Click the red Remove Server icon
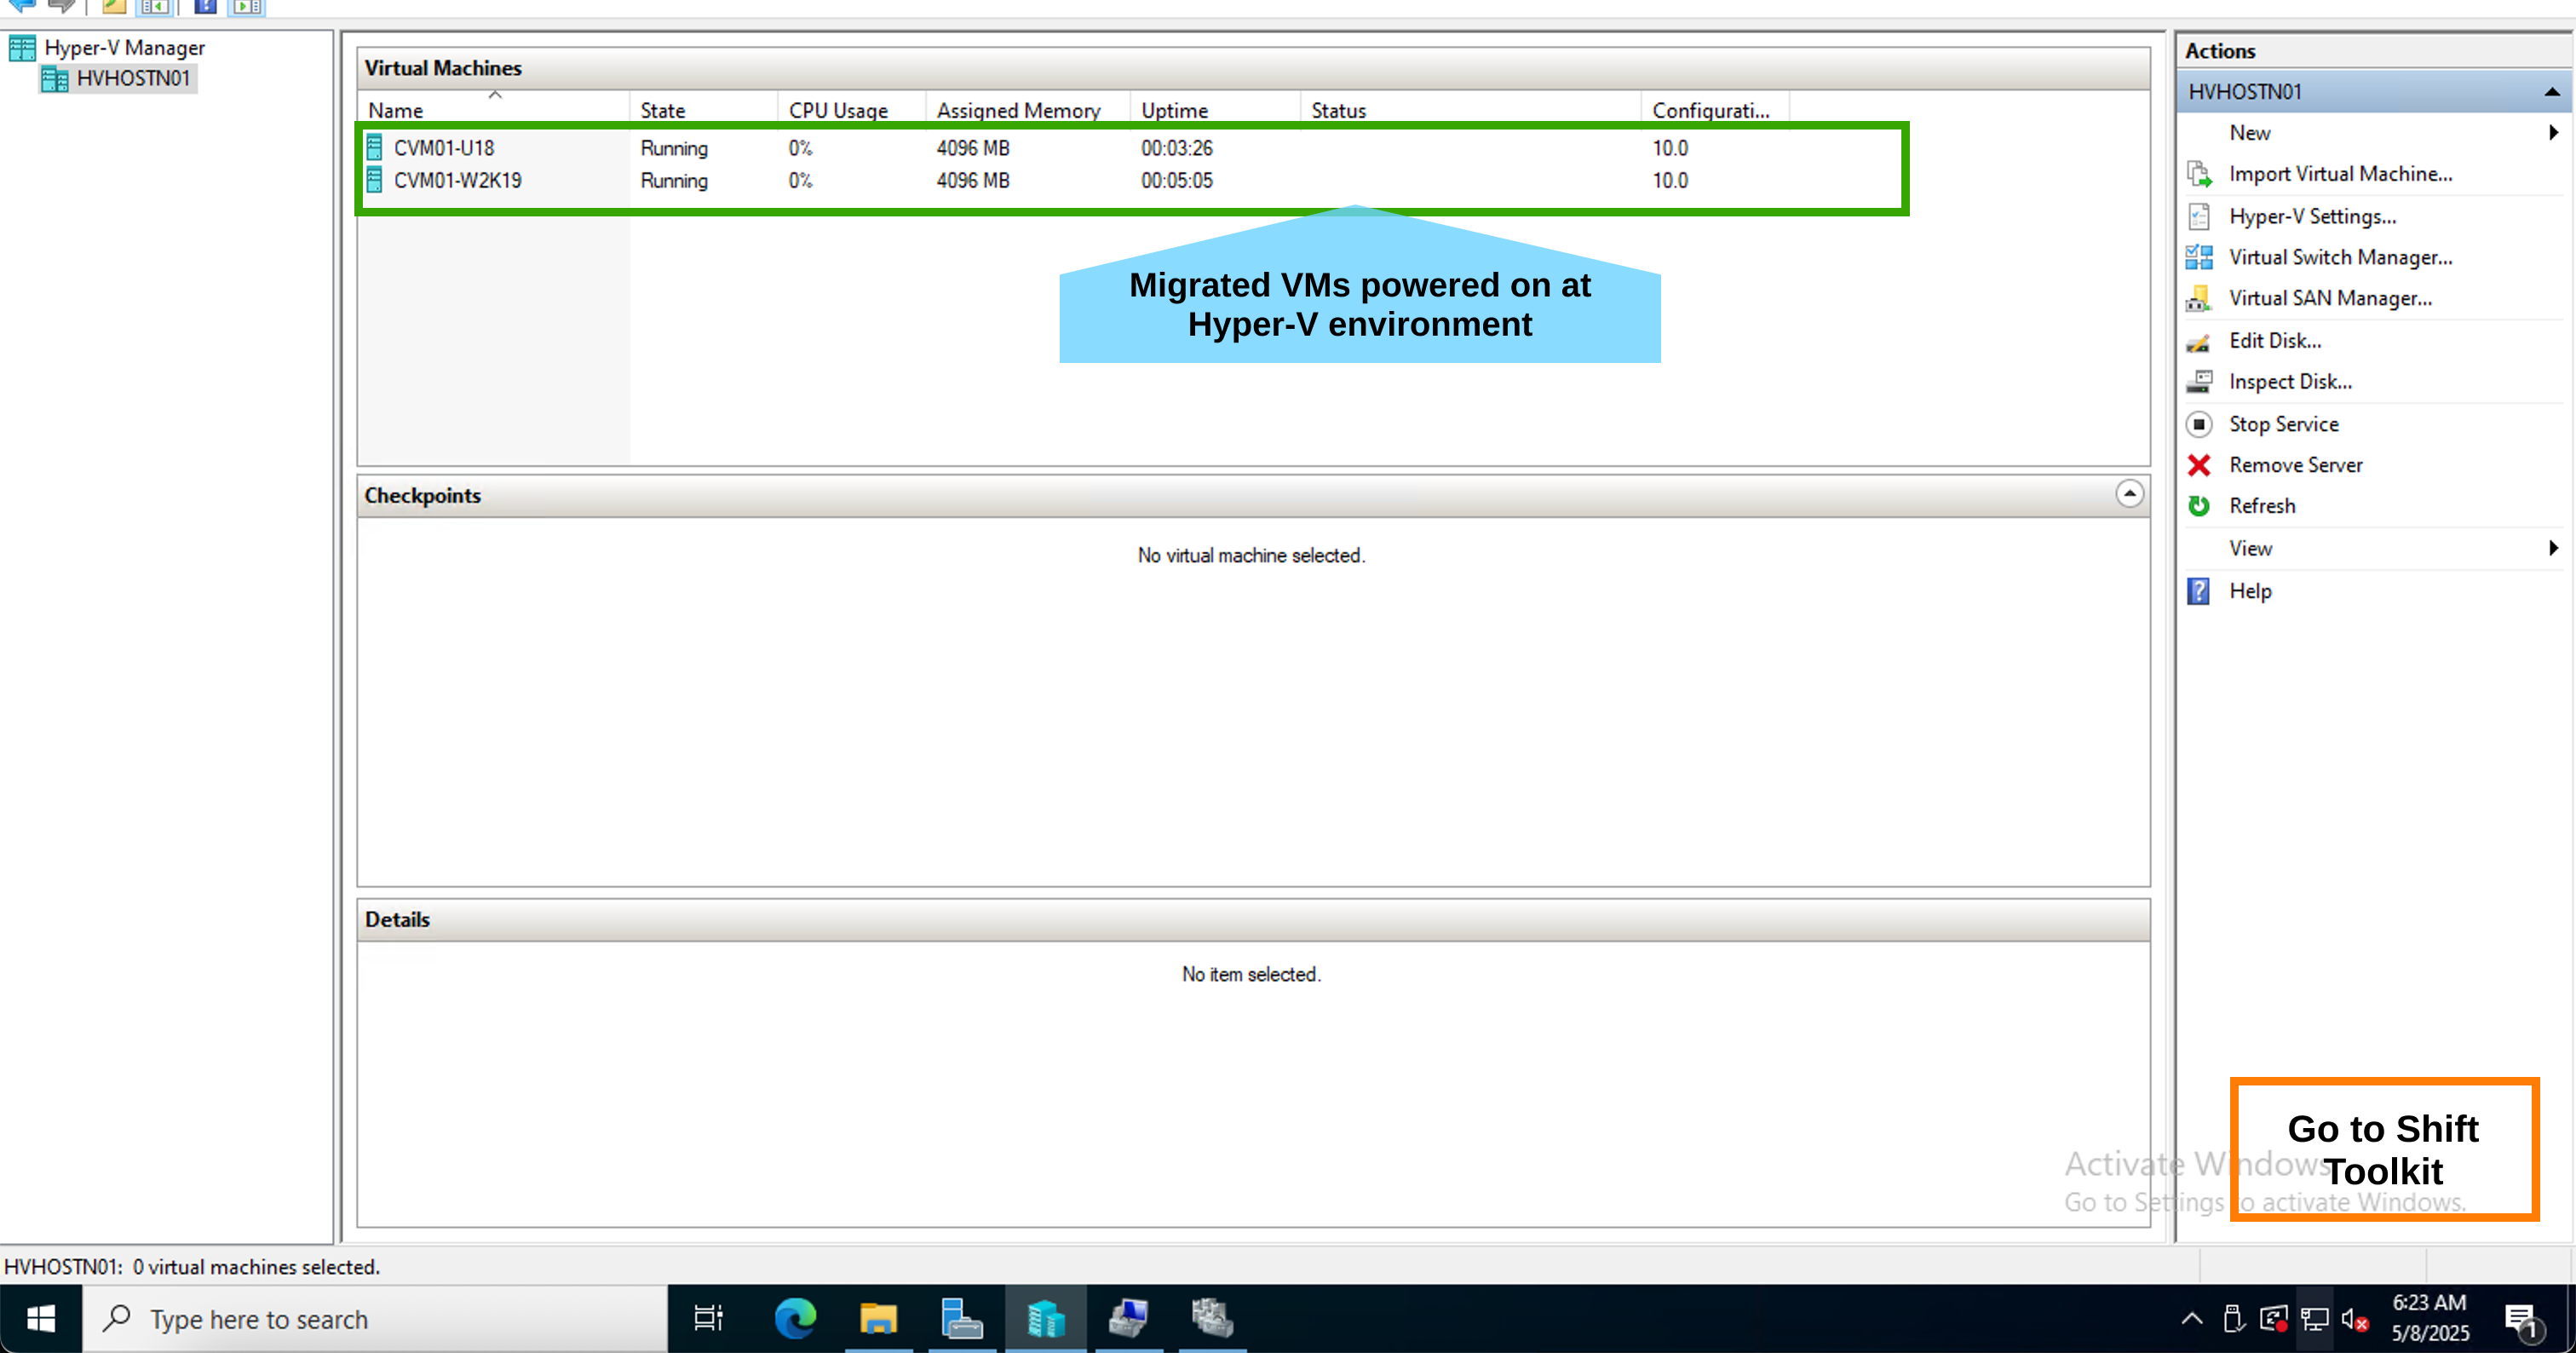 coord(2199,465)
